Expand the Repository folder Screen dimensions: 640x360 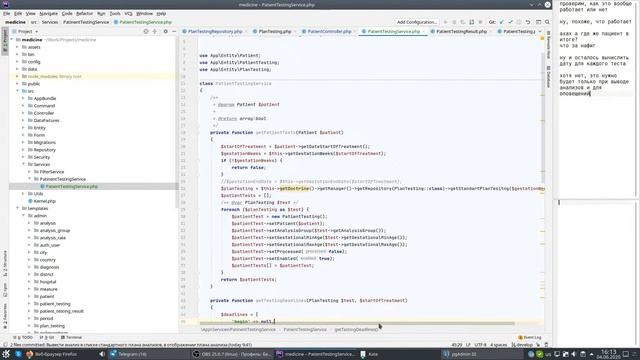pos(24,150)
